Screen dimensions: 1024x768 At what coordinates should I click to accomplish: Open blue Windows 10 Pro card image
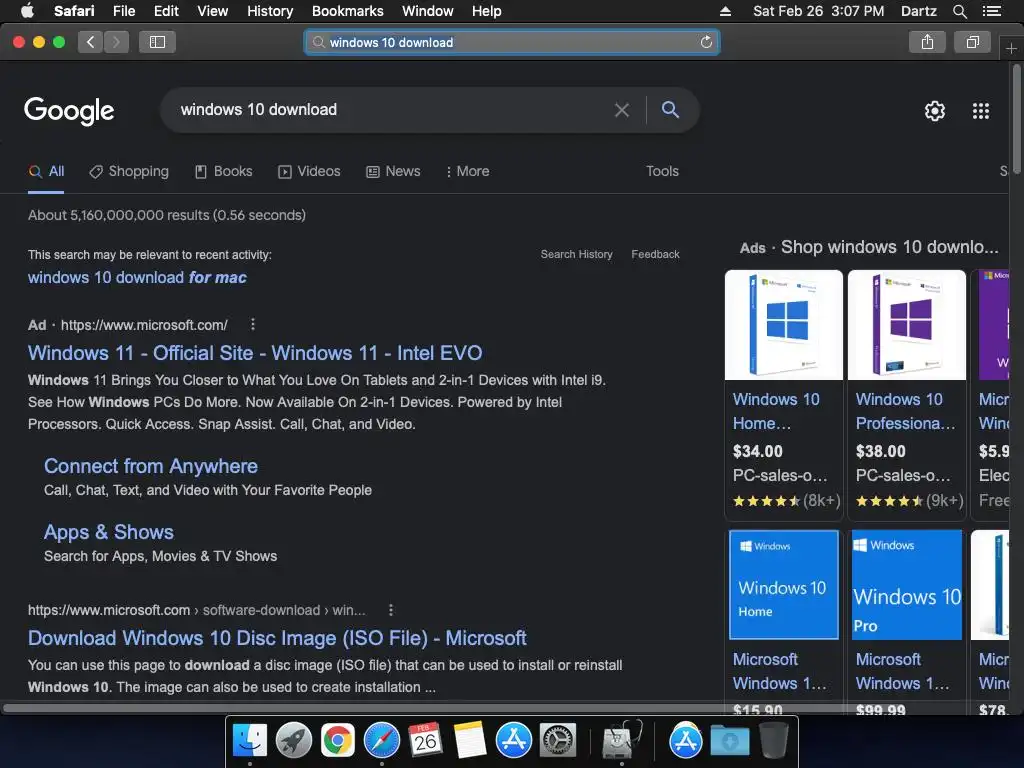click(x=906, y=584)
